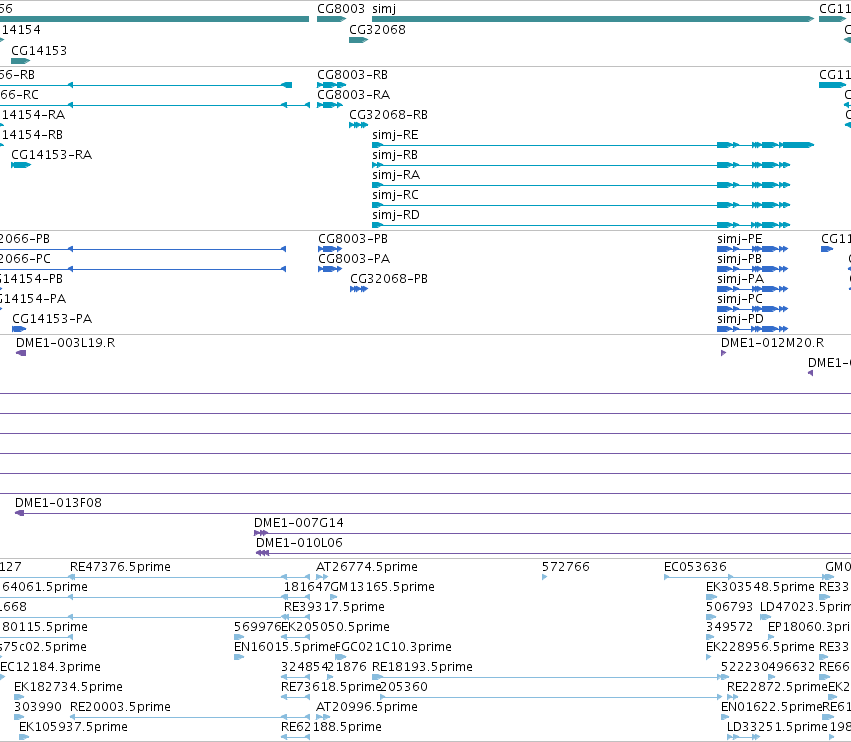Click the 181647 EST label
The image size is (851, 742).
click(x=307, y=587)
